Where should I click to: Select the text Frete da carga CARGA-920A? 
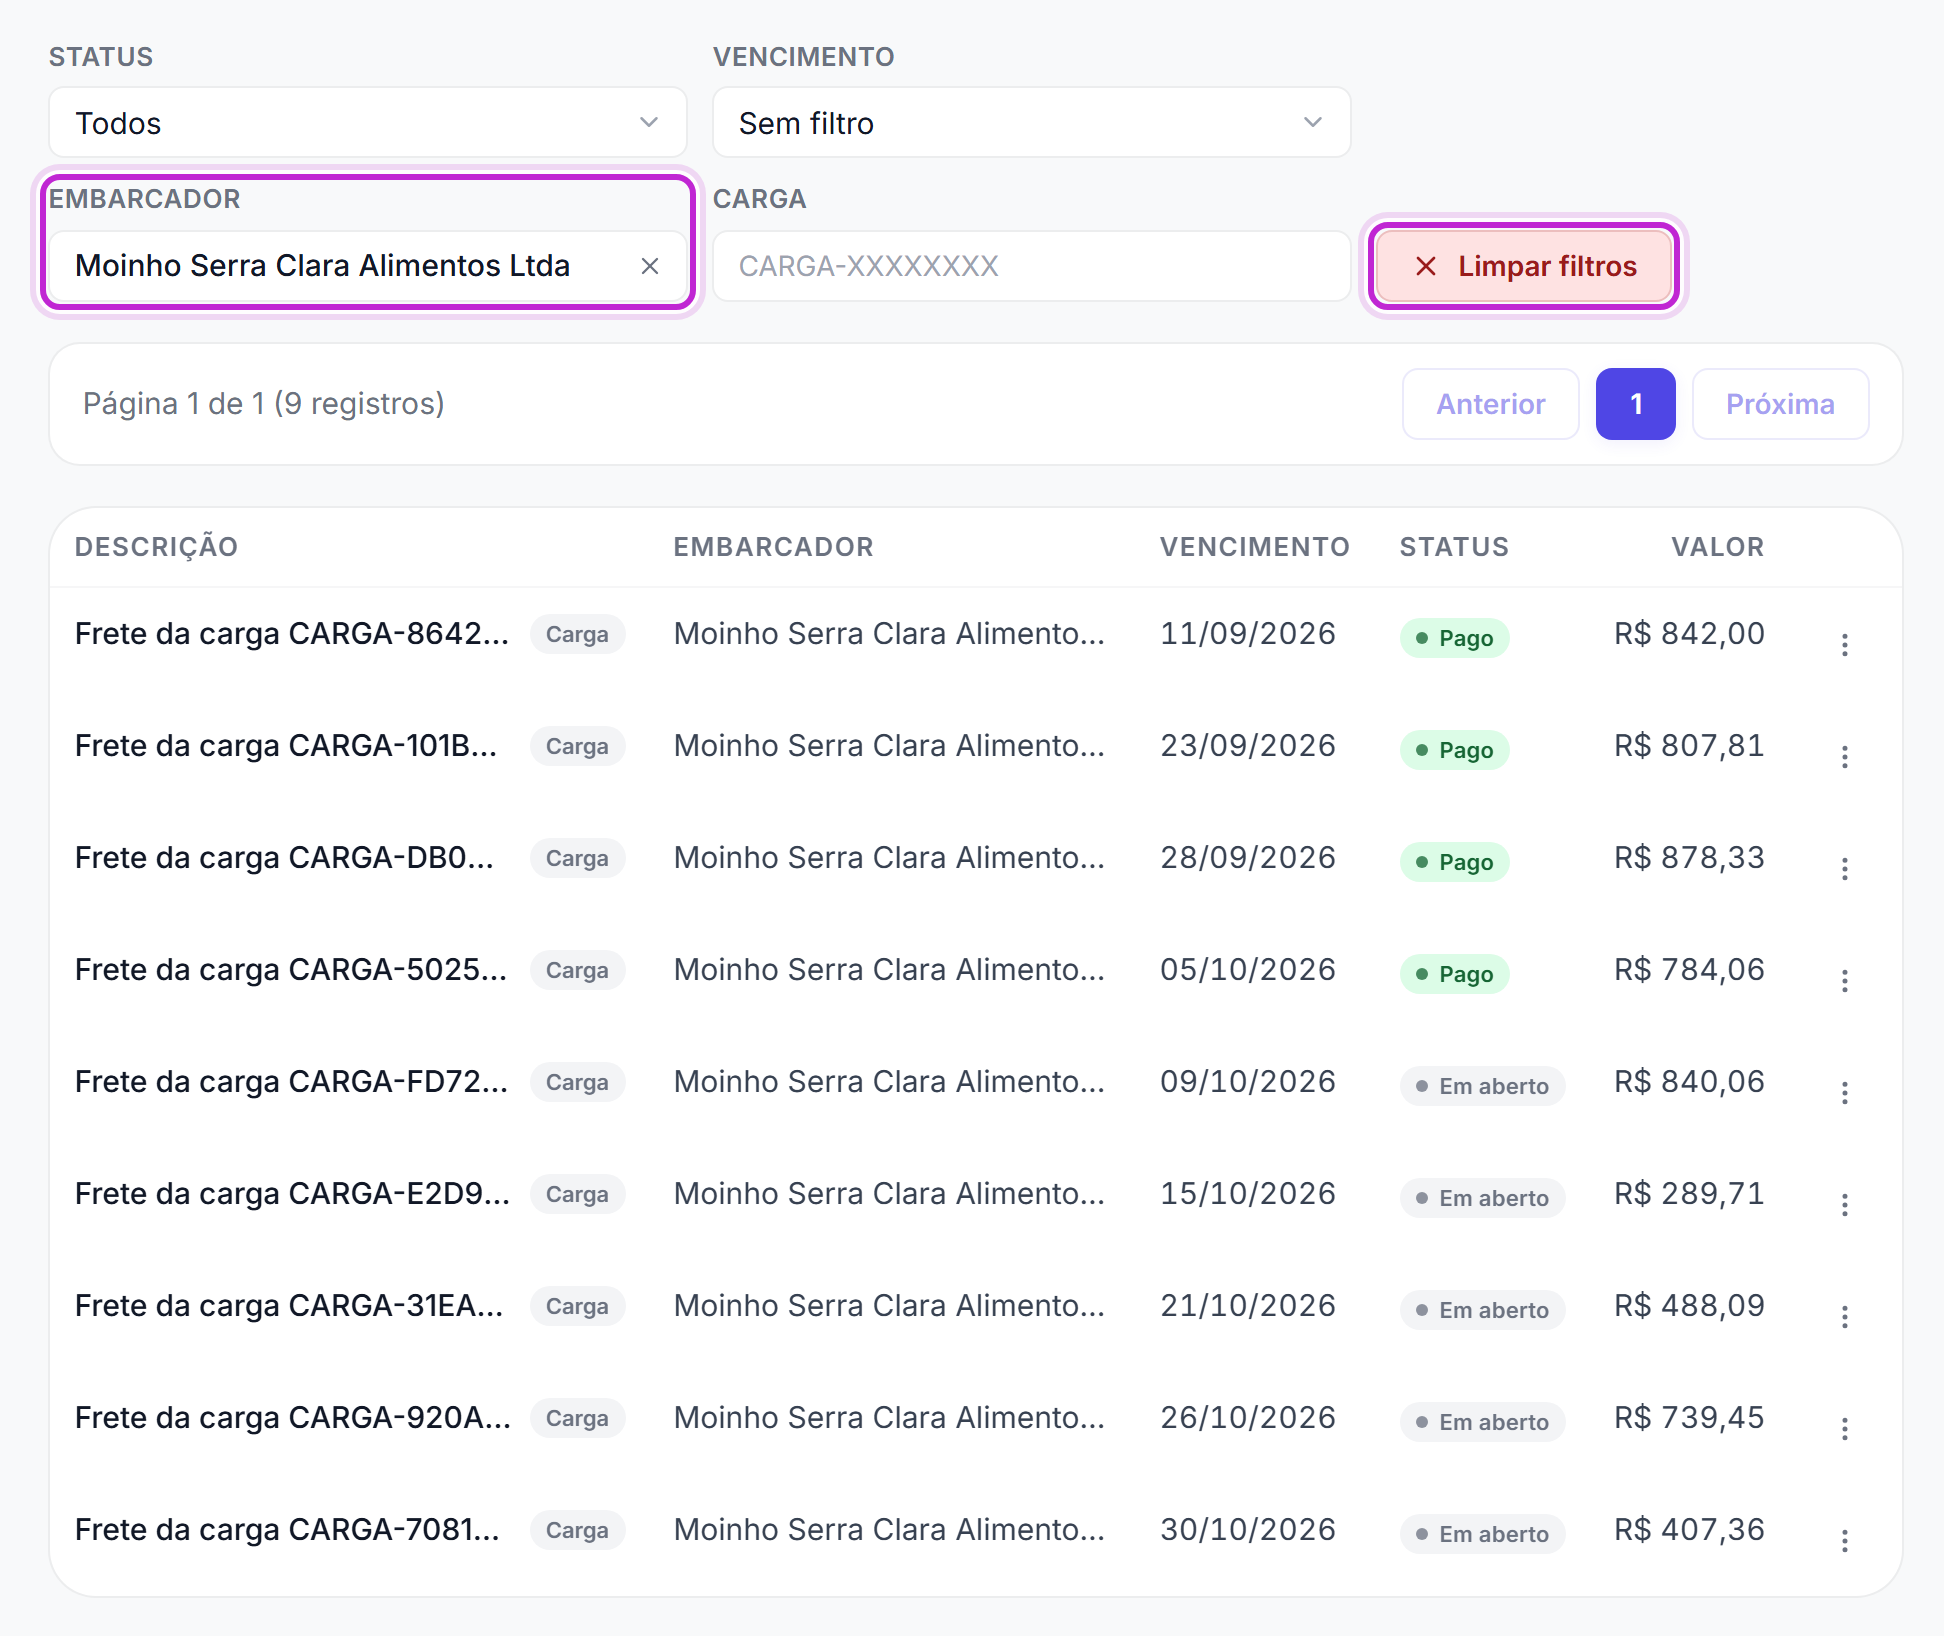tap(293, 1418)
